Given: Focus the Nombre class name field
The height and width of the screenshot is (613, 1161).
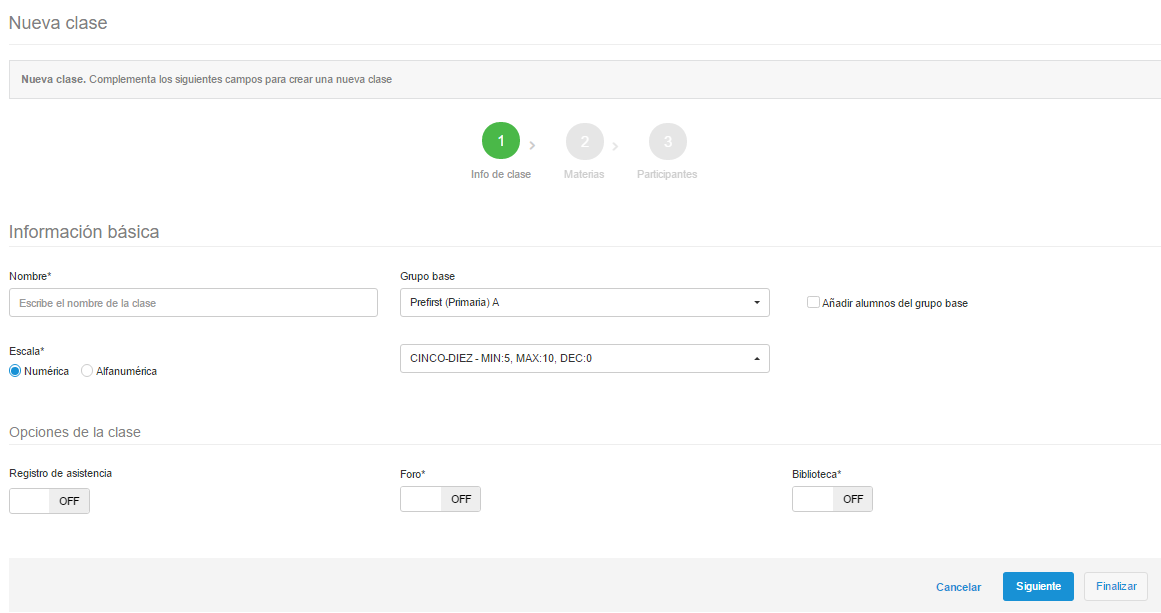Looking at the screenshot, I should (193, 303).
